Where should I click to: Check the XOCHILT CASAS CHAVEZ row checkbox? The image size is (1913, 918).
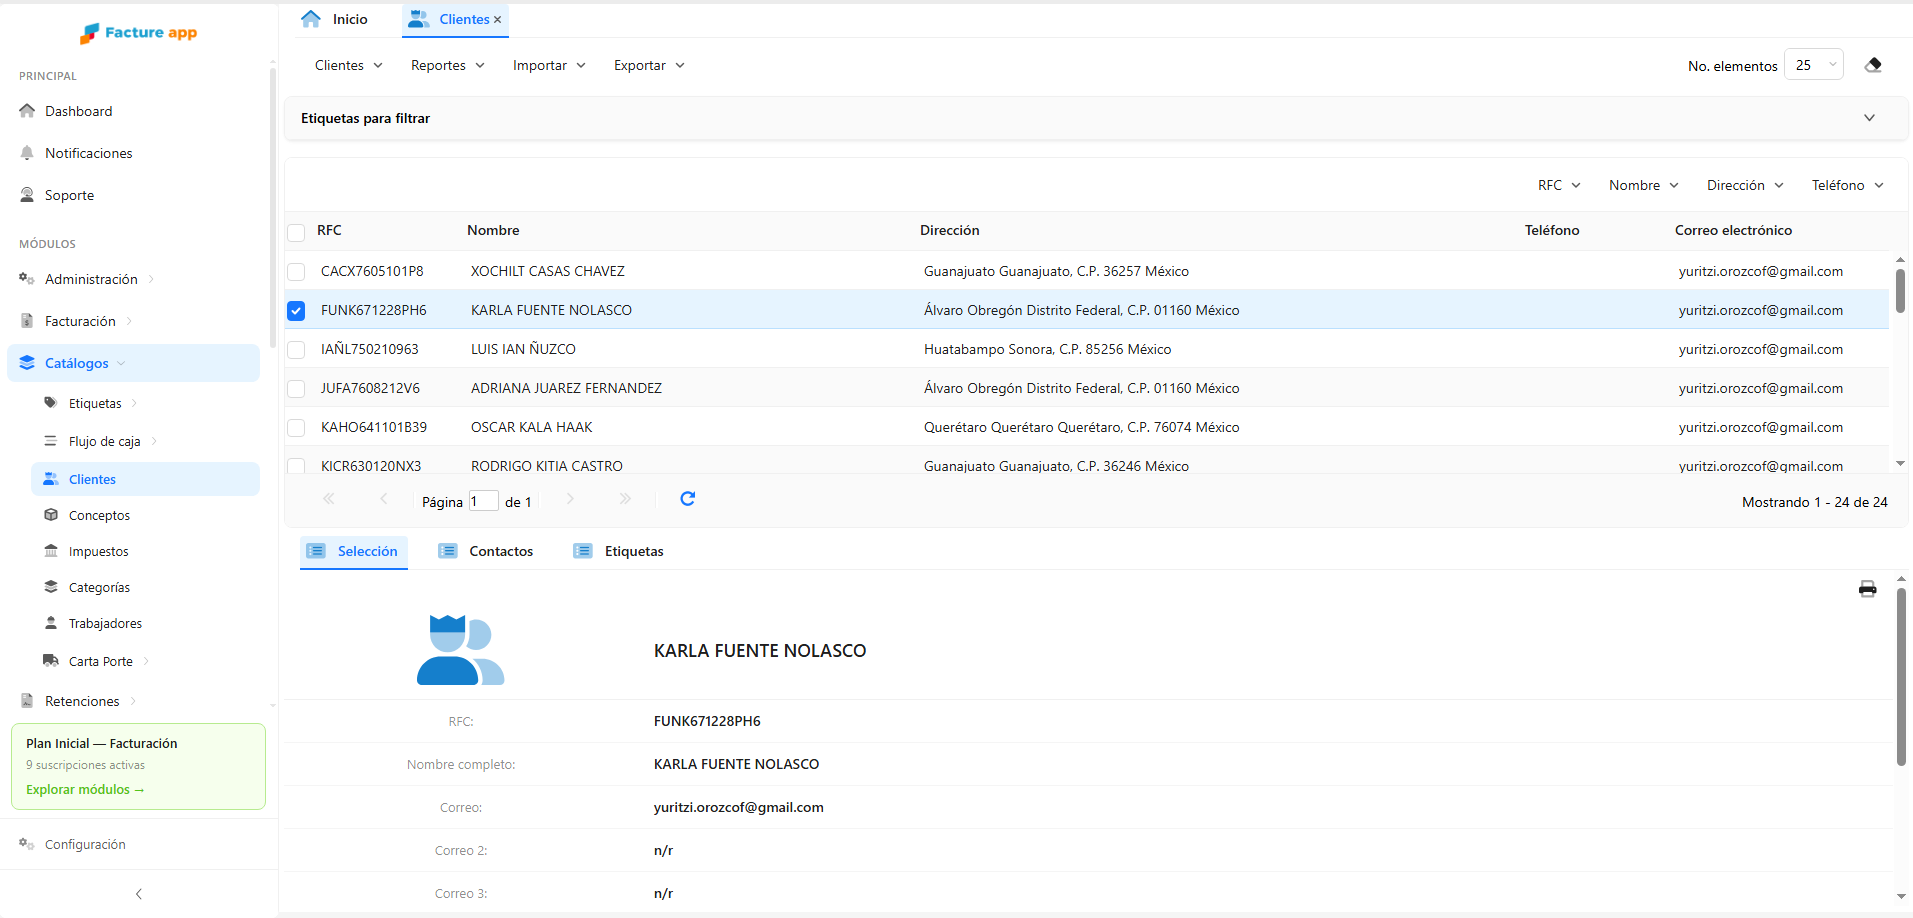click(296, 272)
